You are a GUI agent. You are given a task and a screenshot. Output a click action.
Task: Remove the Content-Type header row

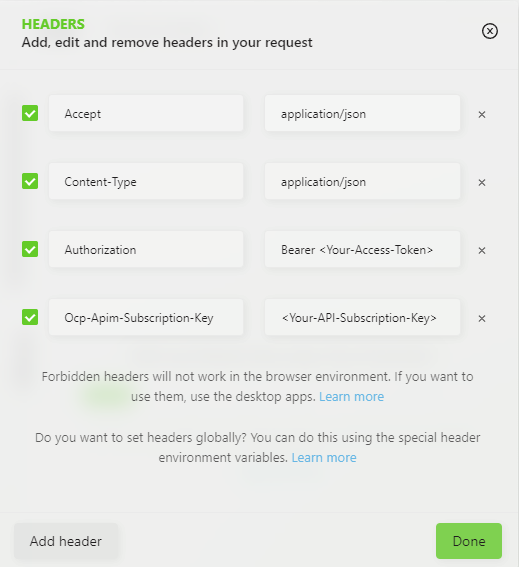(482, 183)
